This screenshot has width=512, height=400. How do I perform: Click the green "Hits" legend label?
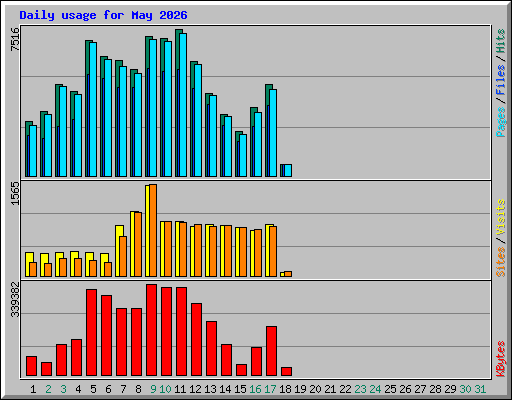coord(501,41)
